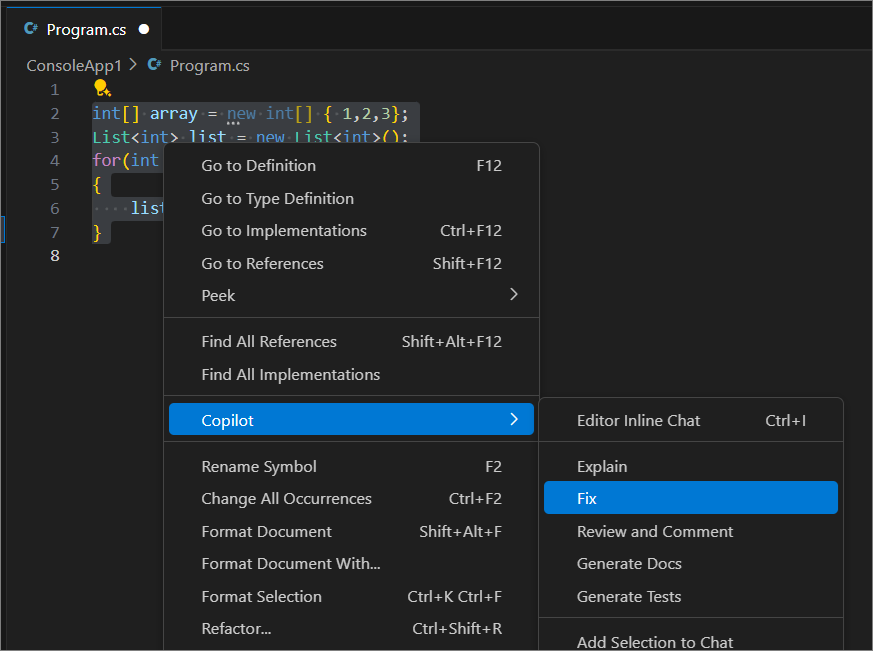The height and width of the screenshot is (651, 873).
Task: Choose Generate Tests
Action: pyautogui.click(x=691, y=596)
